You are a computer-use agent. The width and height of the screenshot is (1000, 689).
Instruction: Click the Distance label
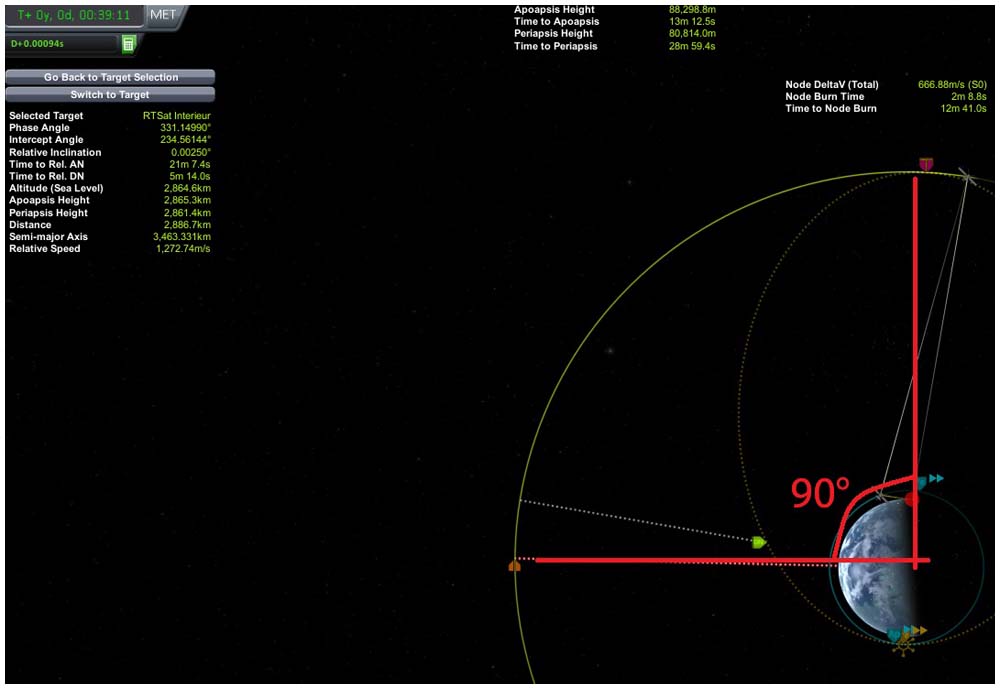tap(30, 225)
